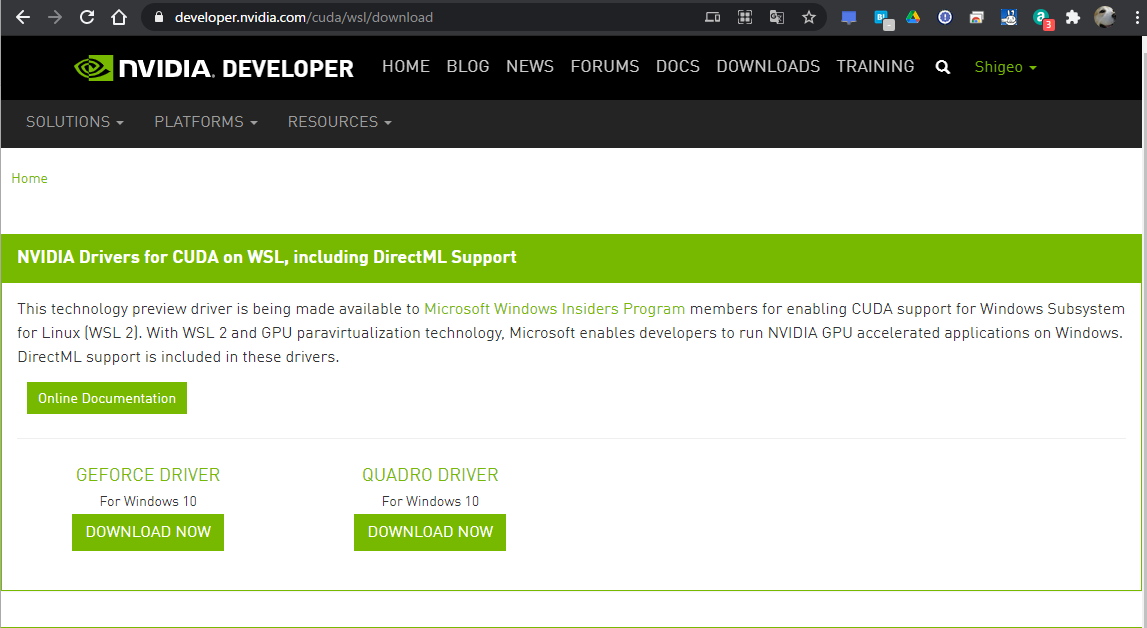Open Microsoft Windows Insiders Program link
1147x628 pixels.
[554, 309]
